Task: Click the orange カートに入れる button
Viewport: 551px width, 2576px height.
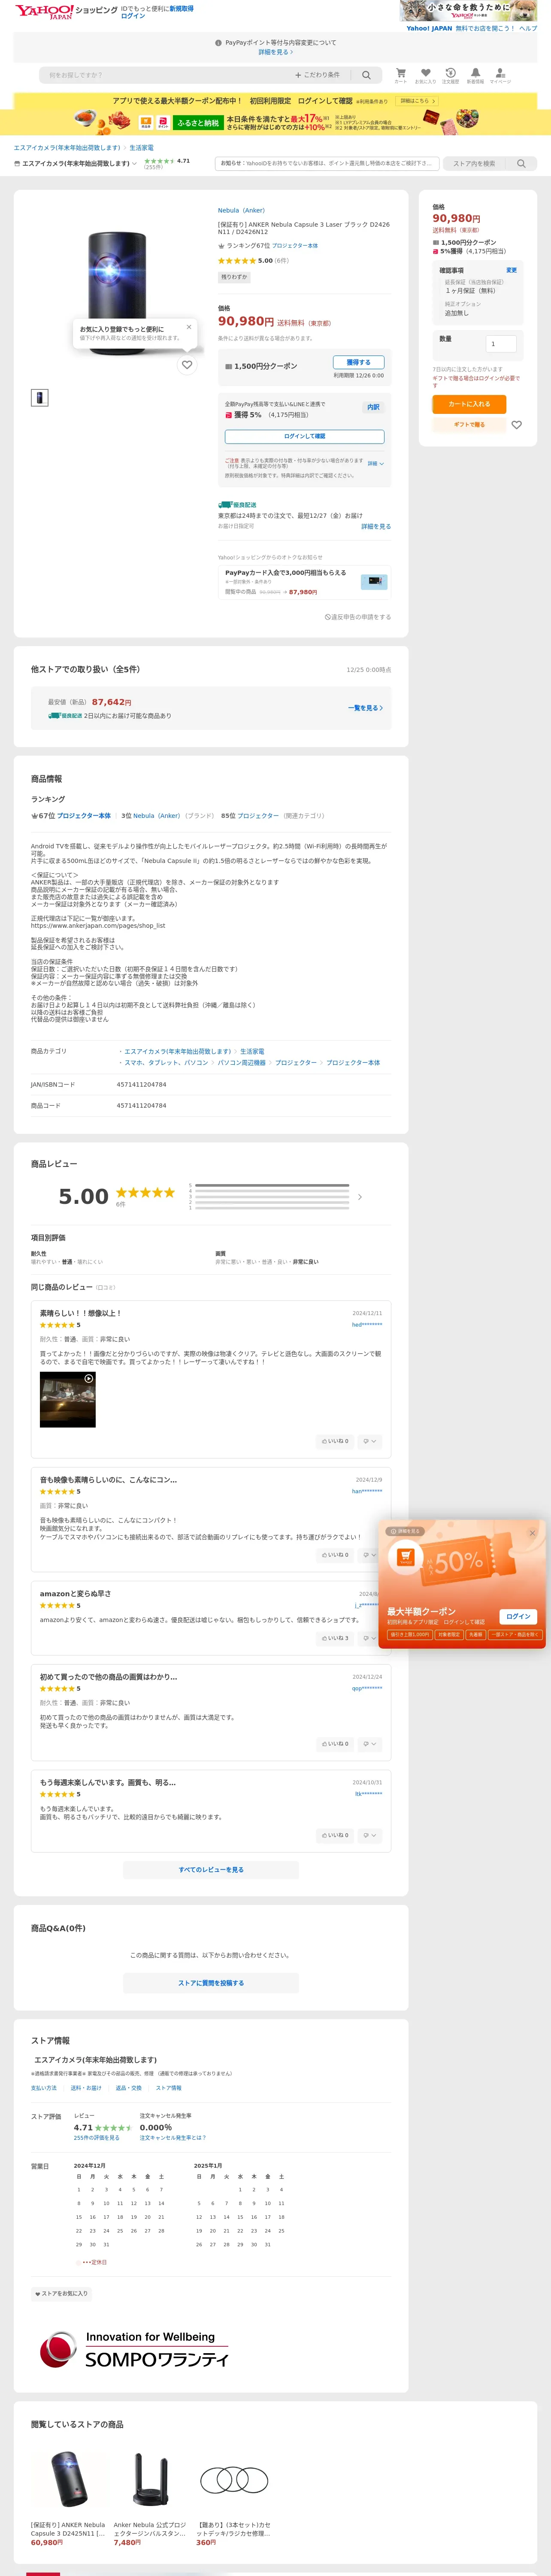Action: 469,404
